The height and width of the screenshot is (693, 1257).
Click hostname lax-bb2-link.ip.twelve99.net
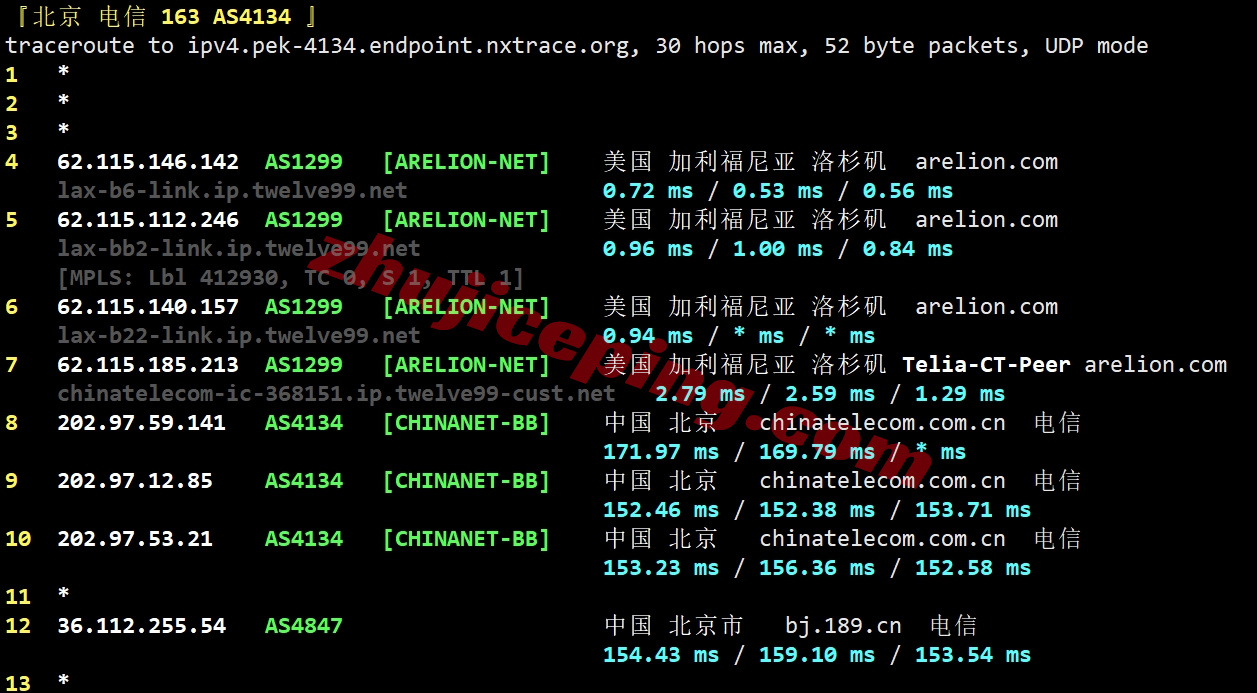point(217,248)
